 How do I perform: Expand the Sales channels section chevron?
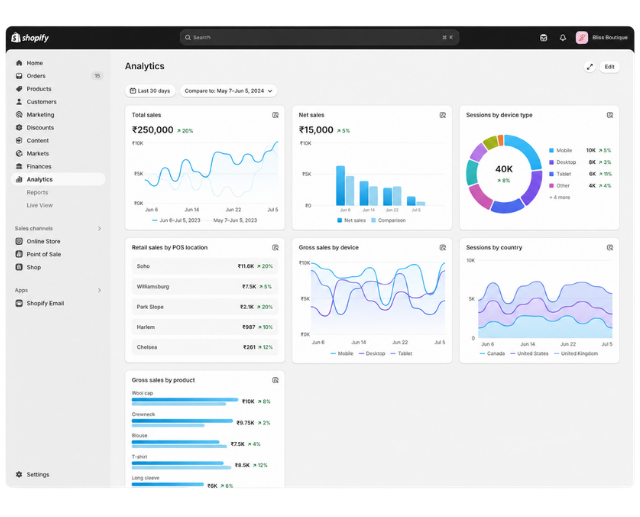[x=99, y=229]
